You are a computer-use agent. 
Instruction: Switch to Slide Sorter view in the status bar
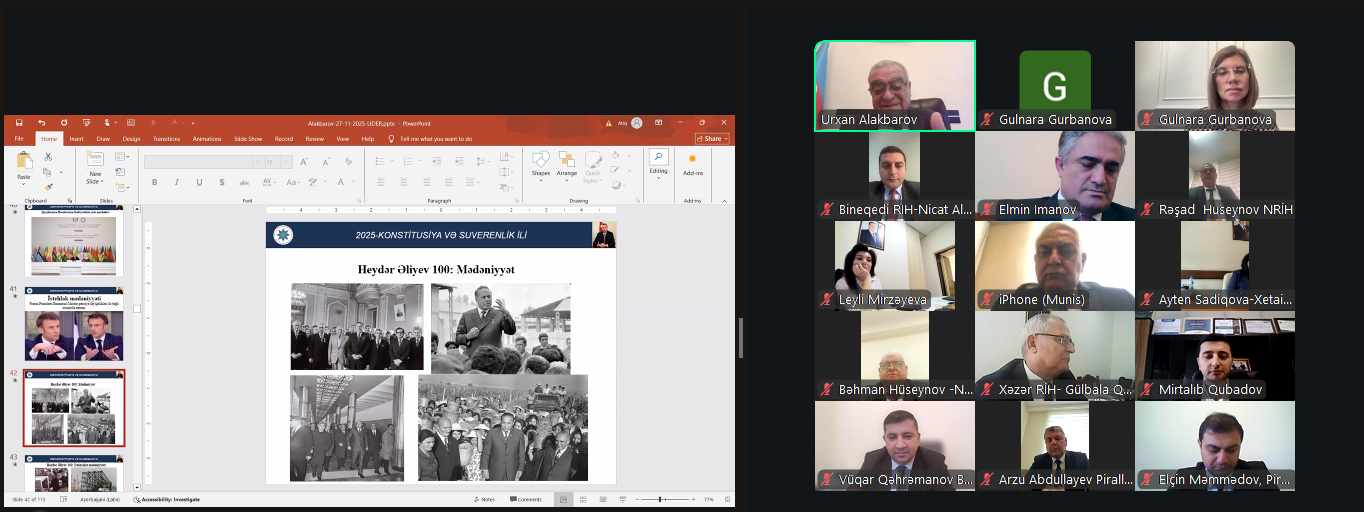[582, 499]
